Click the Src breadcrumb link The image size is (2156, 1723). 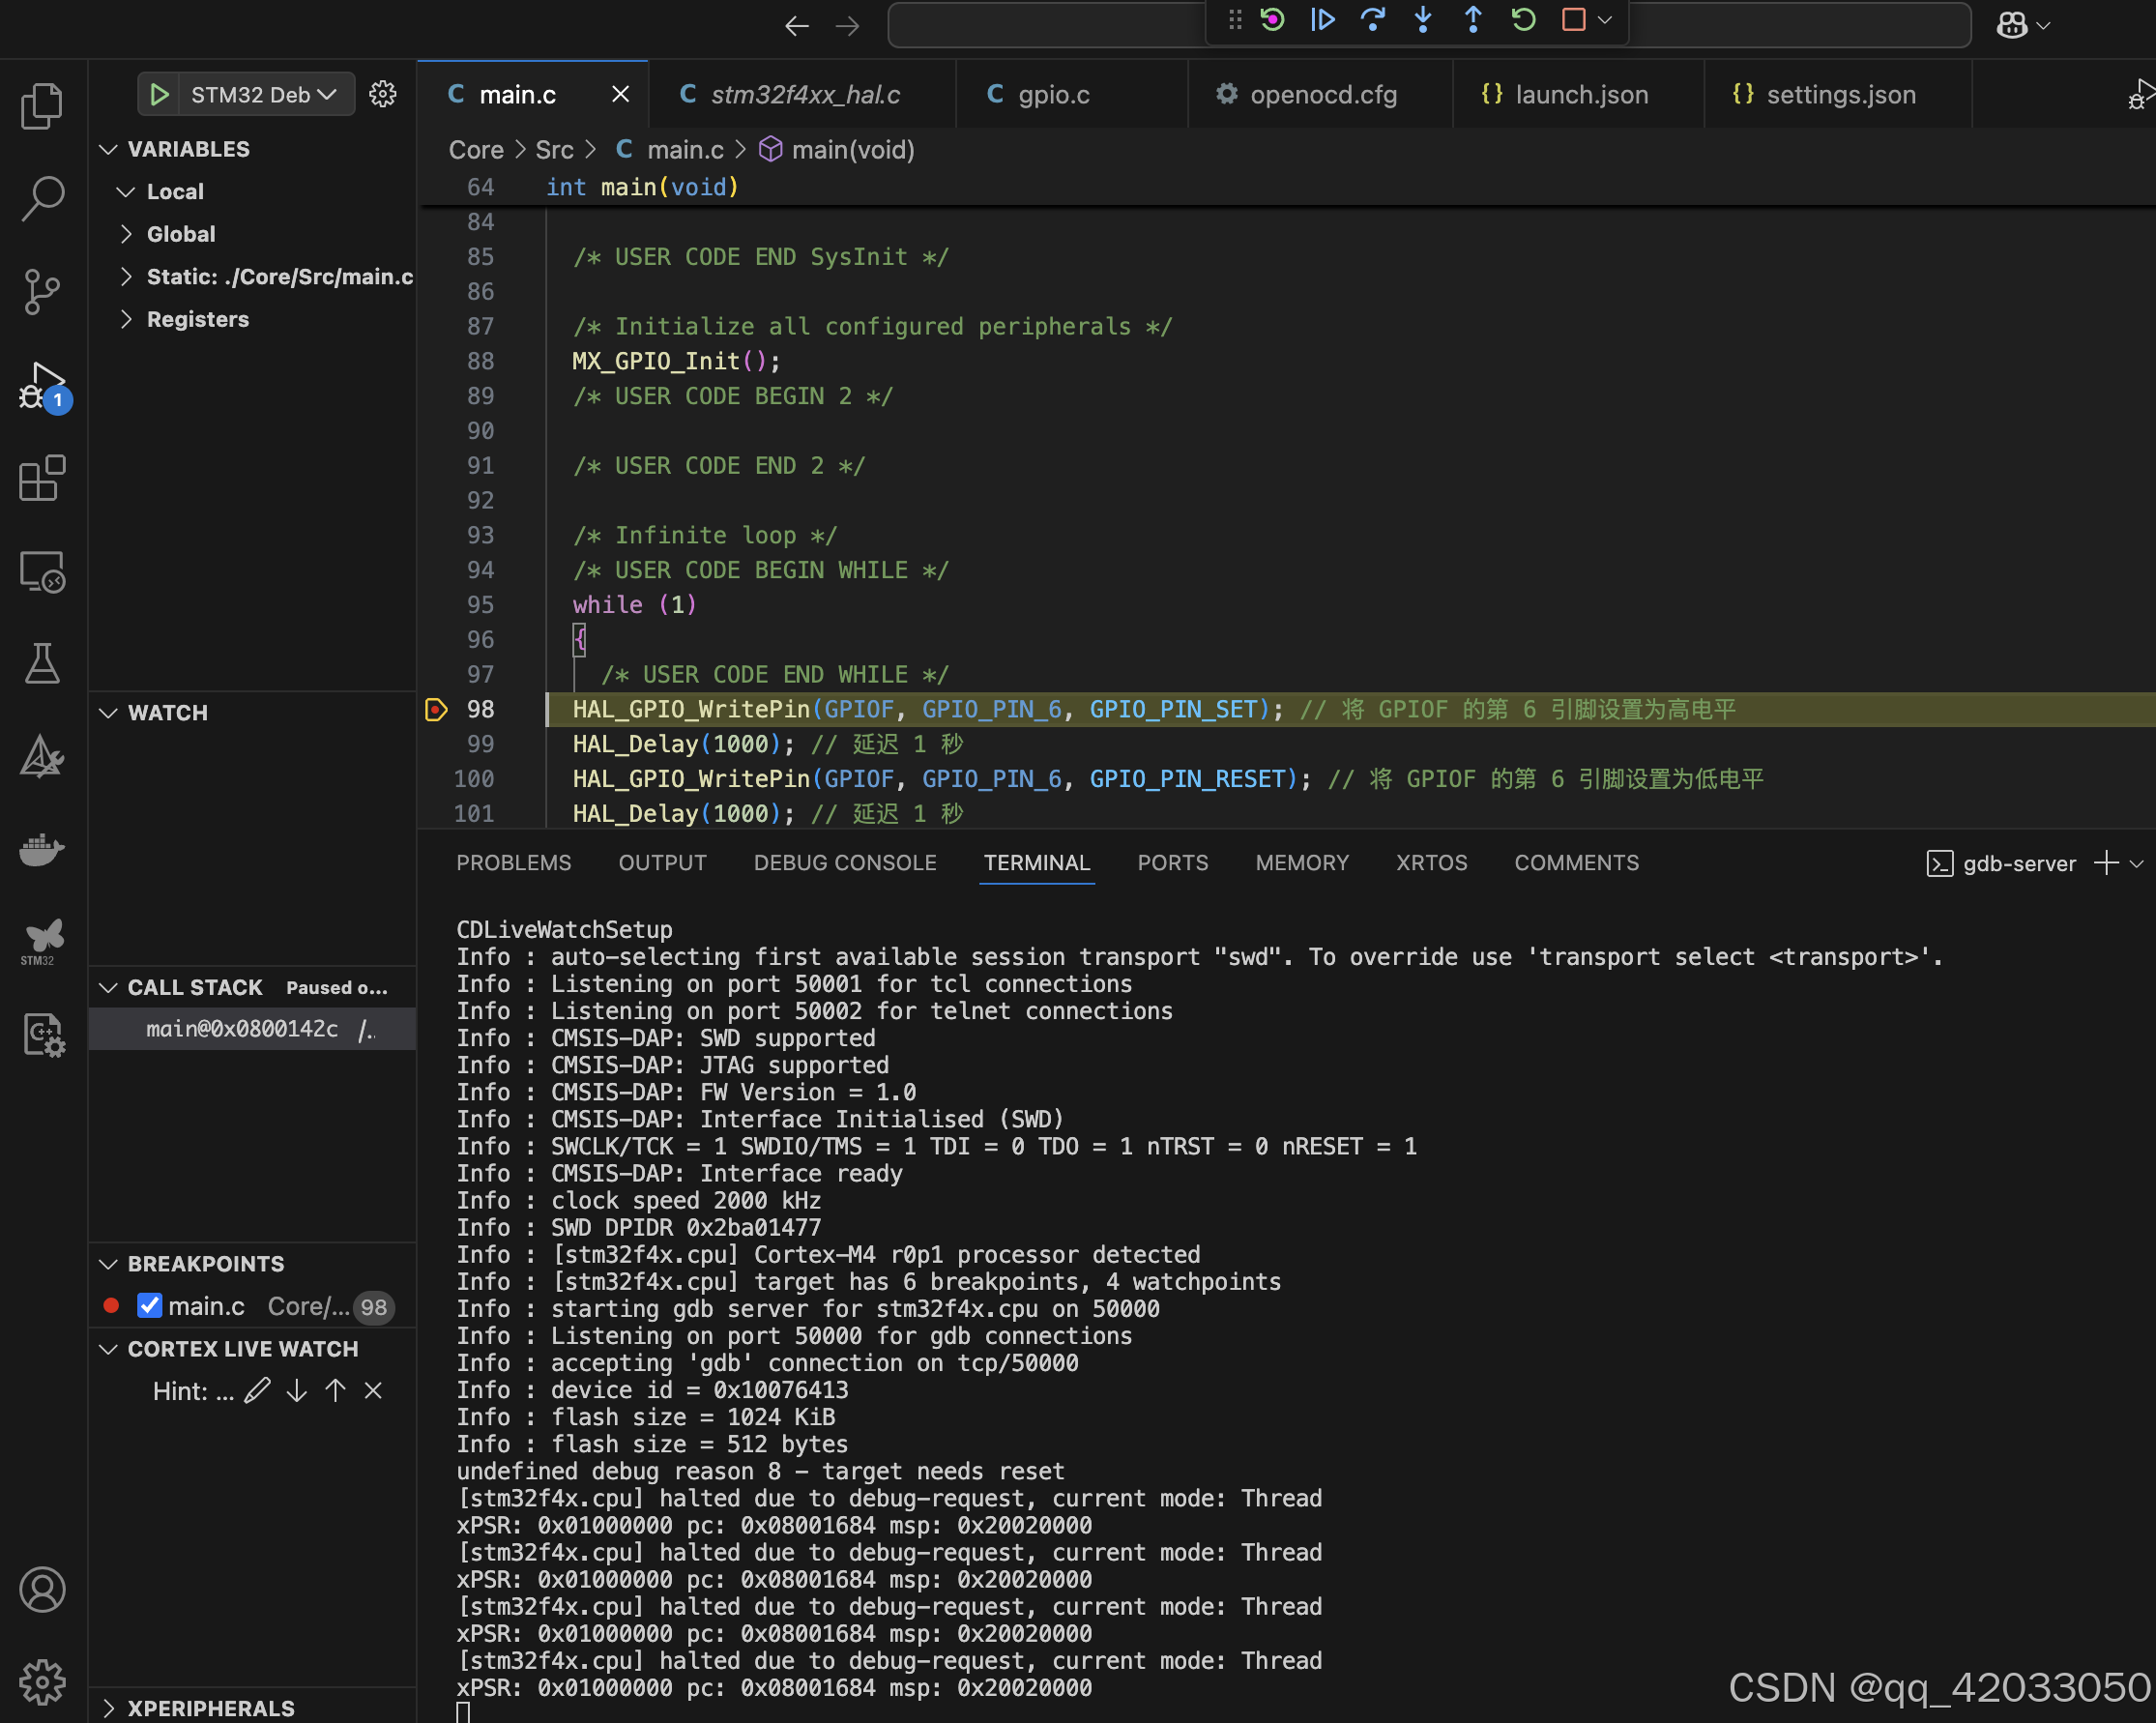(x=554, y=150)
